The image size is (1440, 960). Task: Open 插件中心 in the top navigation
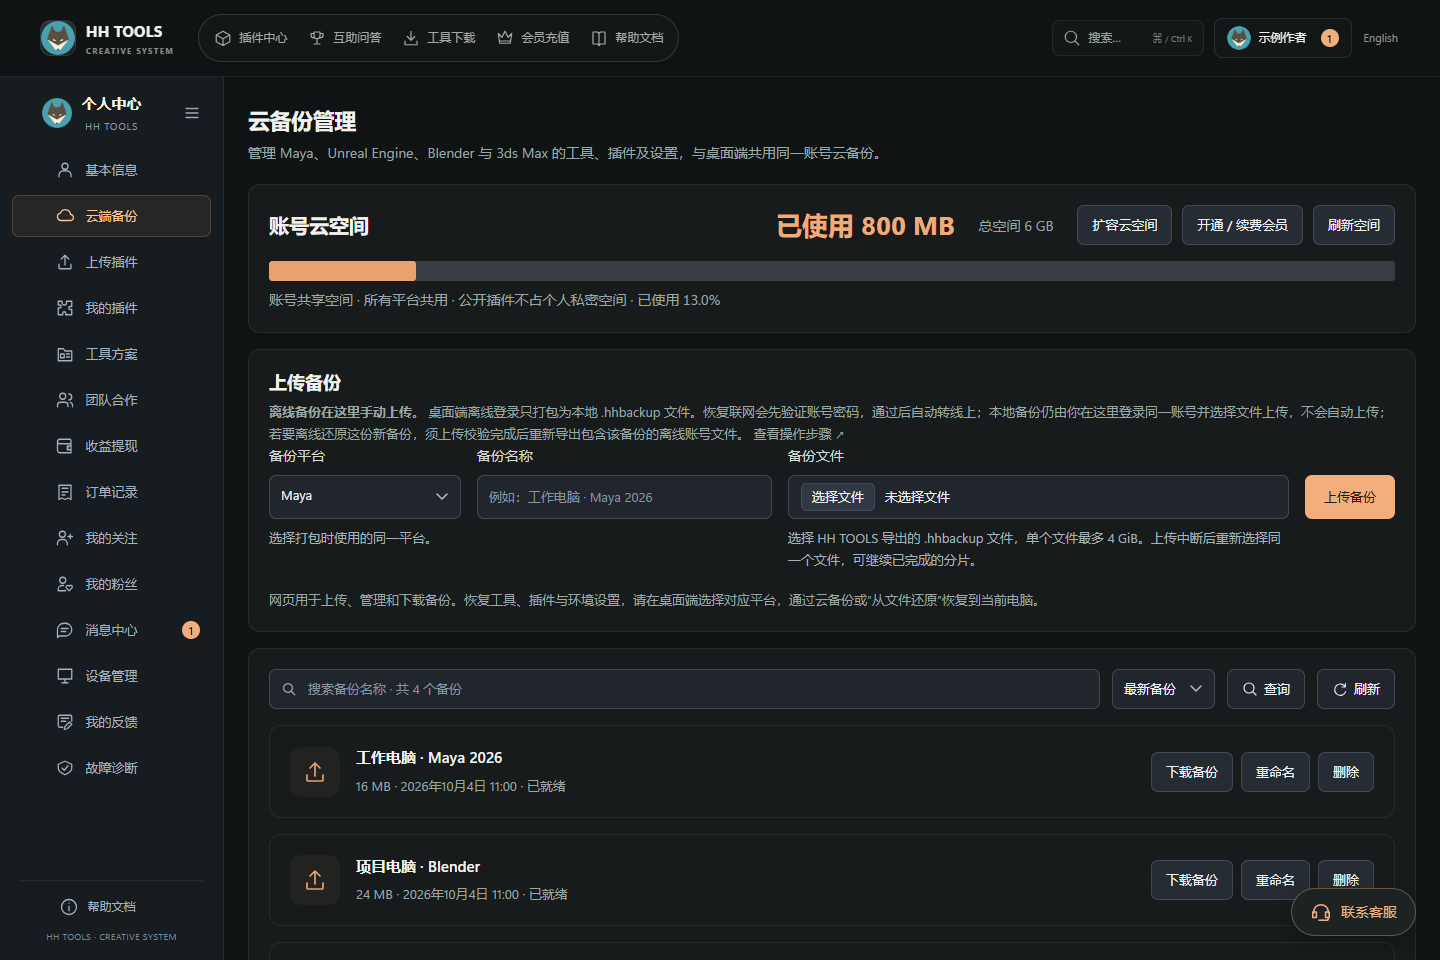(x=251, y=38)
